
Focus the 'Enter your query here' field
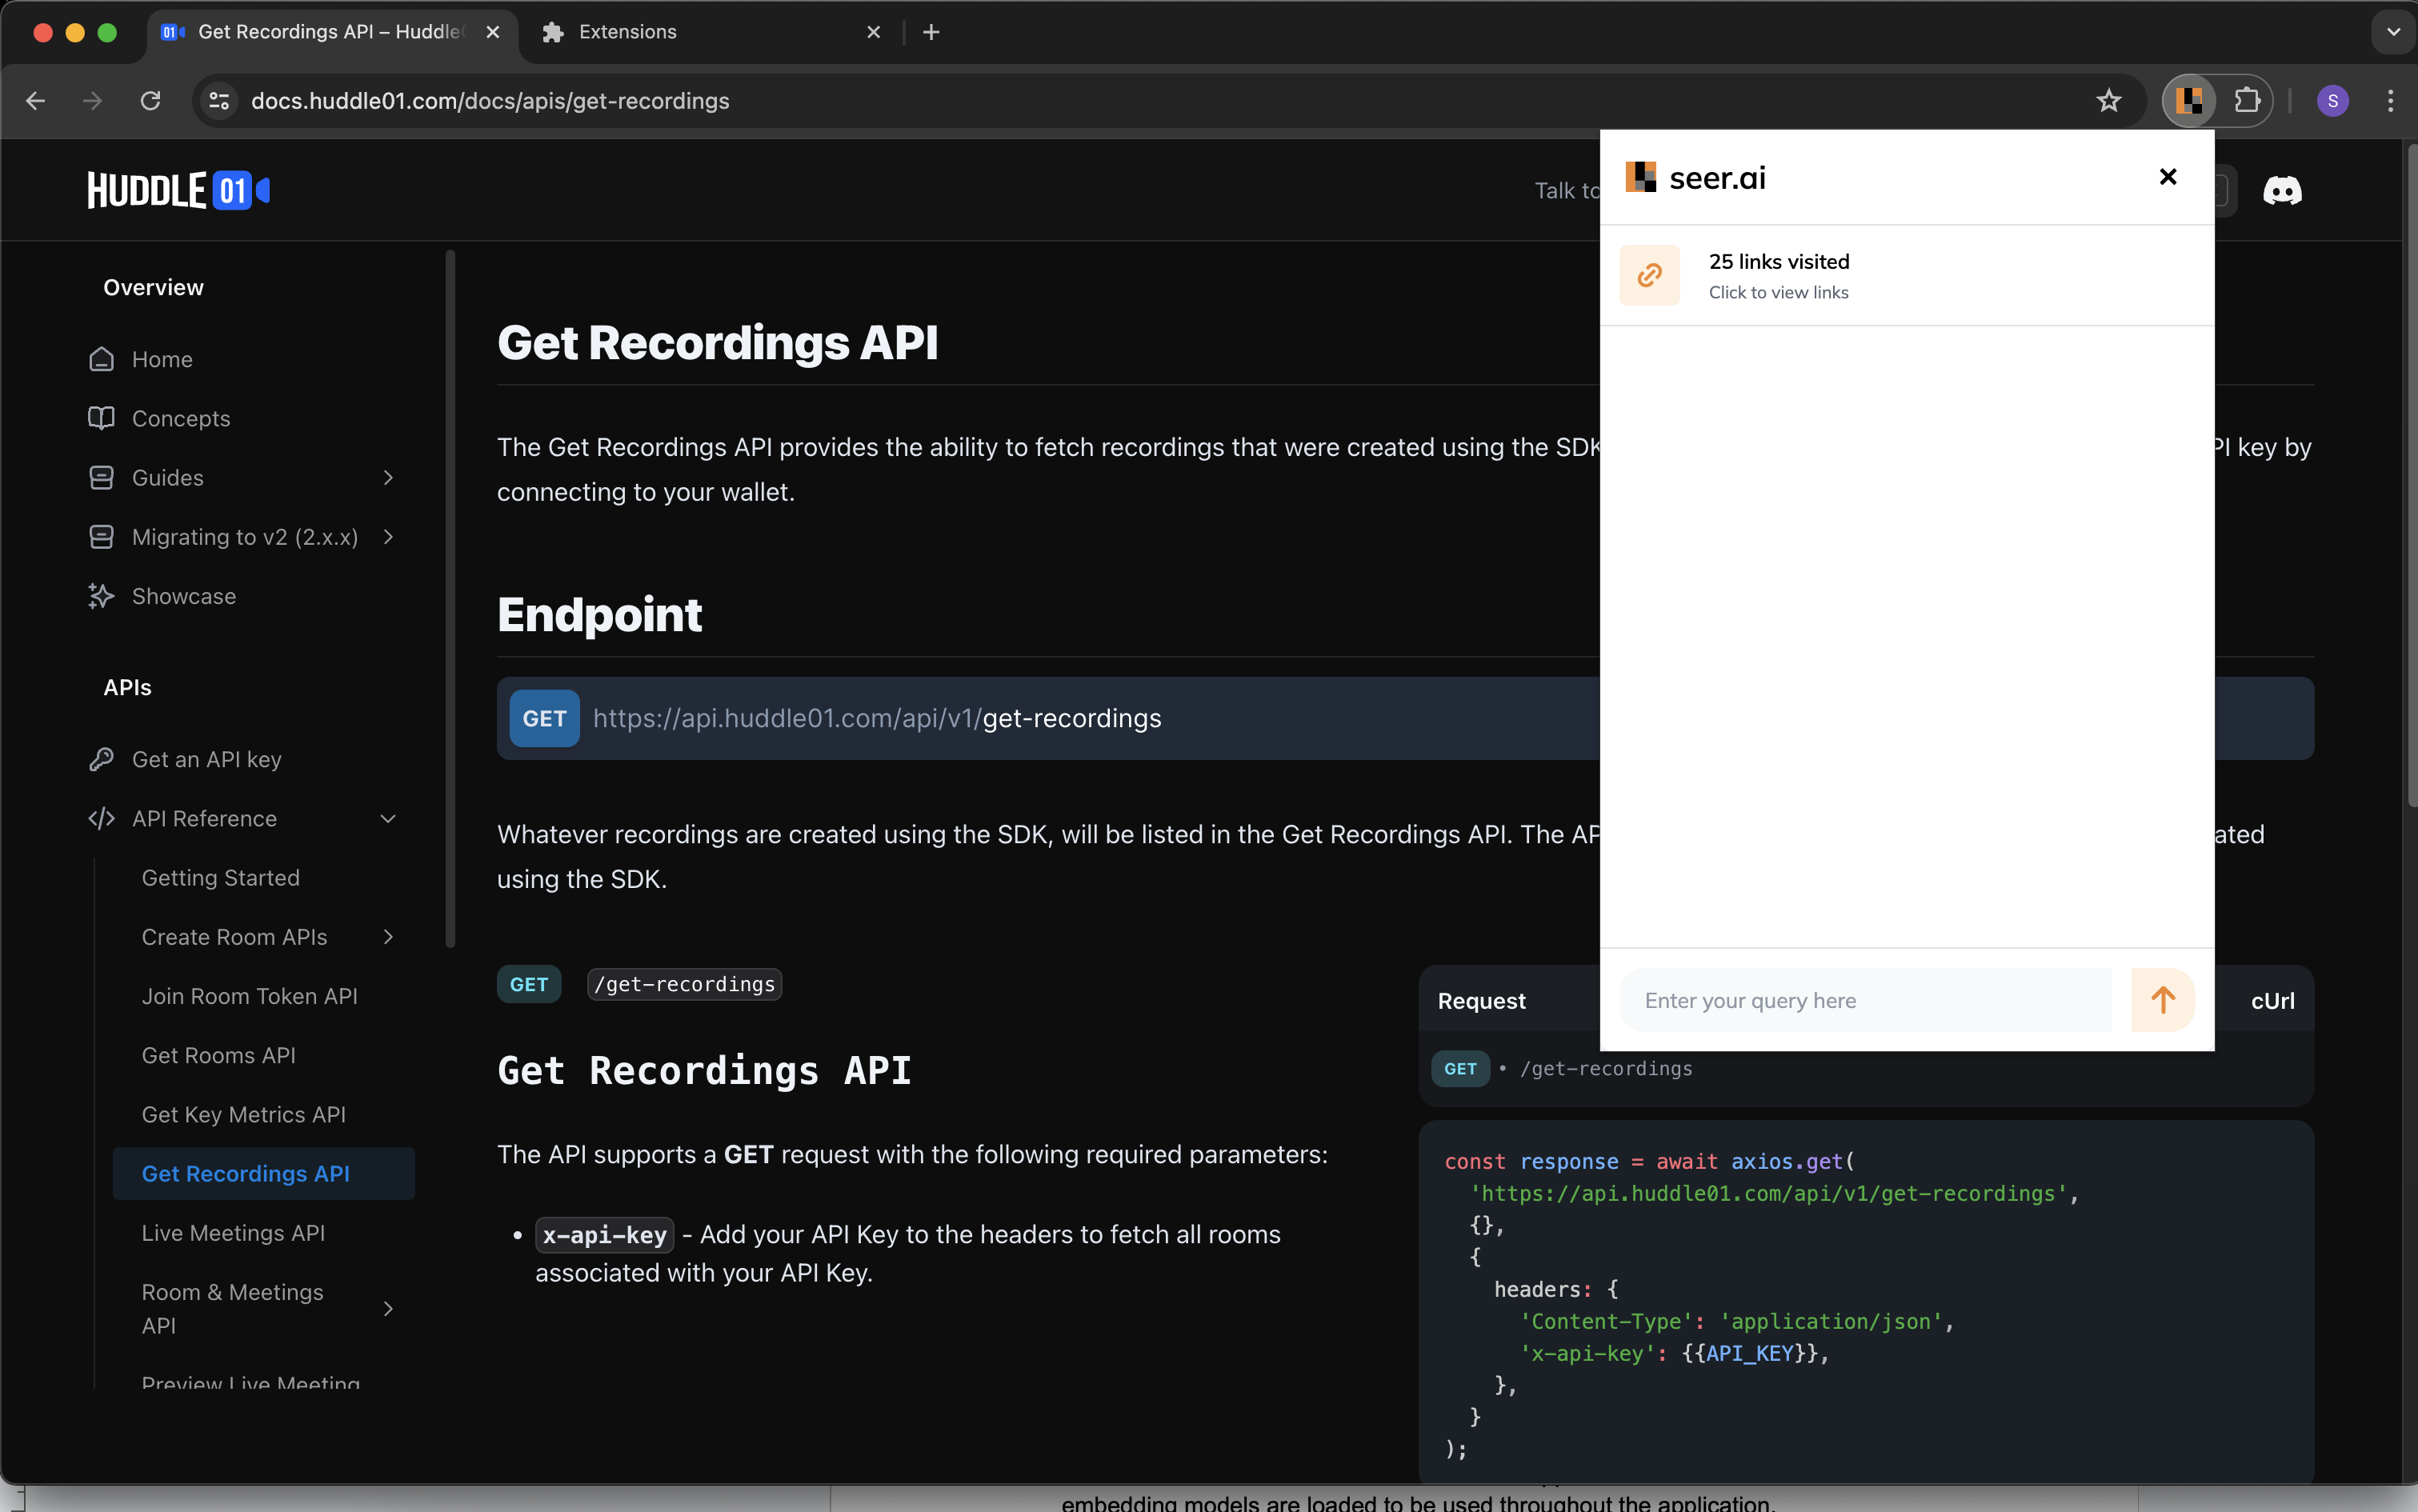point(1865,1000)
